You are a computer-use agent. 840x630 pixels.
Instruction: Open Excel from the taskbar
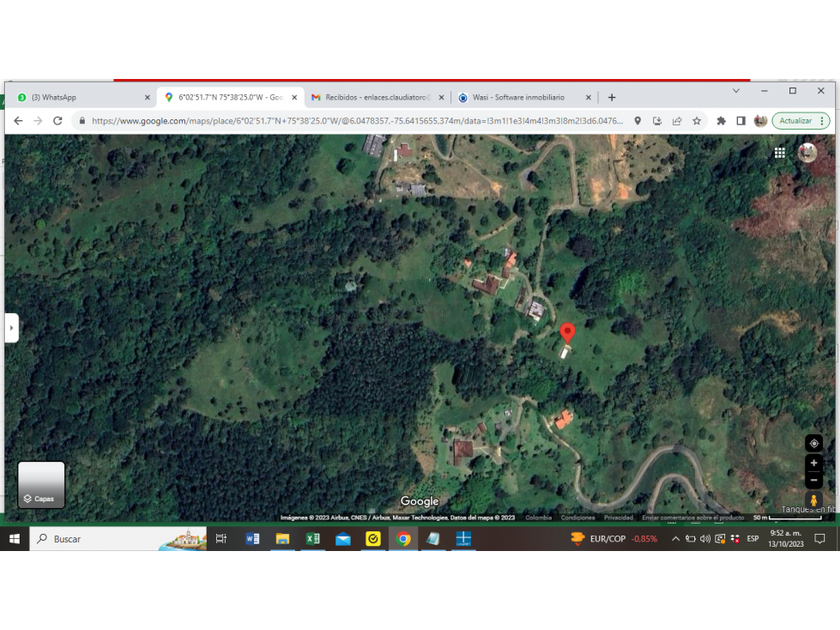(313, 539)
